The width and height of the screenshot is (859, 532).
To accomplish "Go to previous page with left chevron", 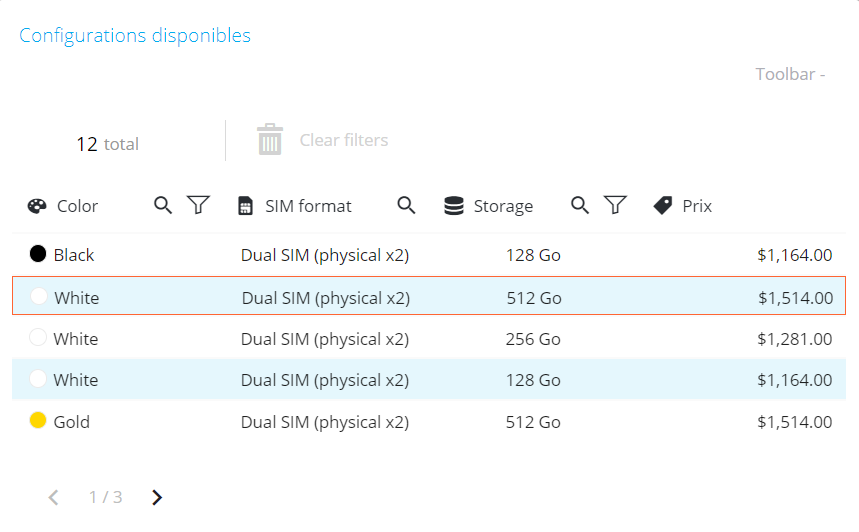I will pyautogui.click(x=54, y=497).
